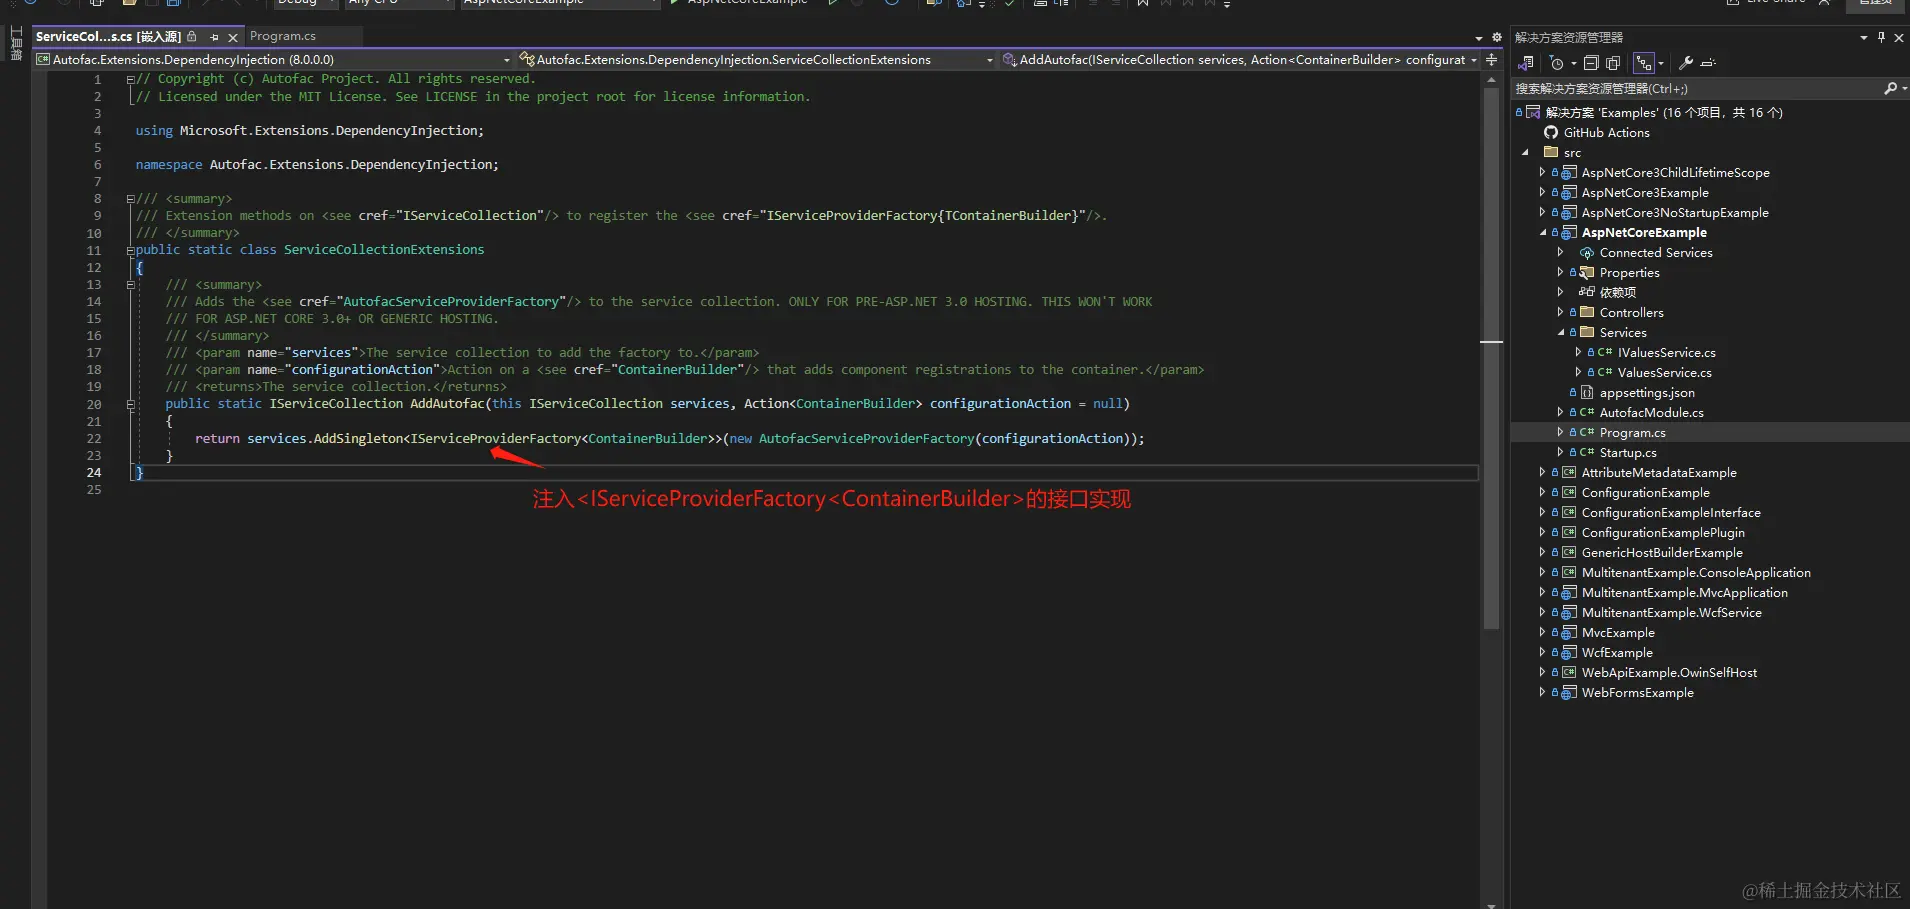Select the solution 'Examples' root node
Image resolution: width=1910 pixels, height=909 pixels.
tap(1663, 113)
